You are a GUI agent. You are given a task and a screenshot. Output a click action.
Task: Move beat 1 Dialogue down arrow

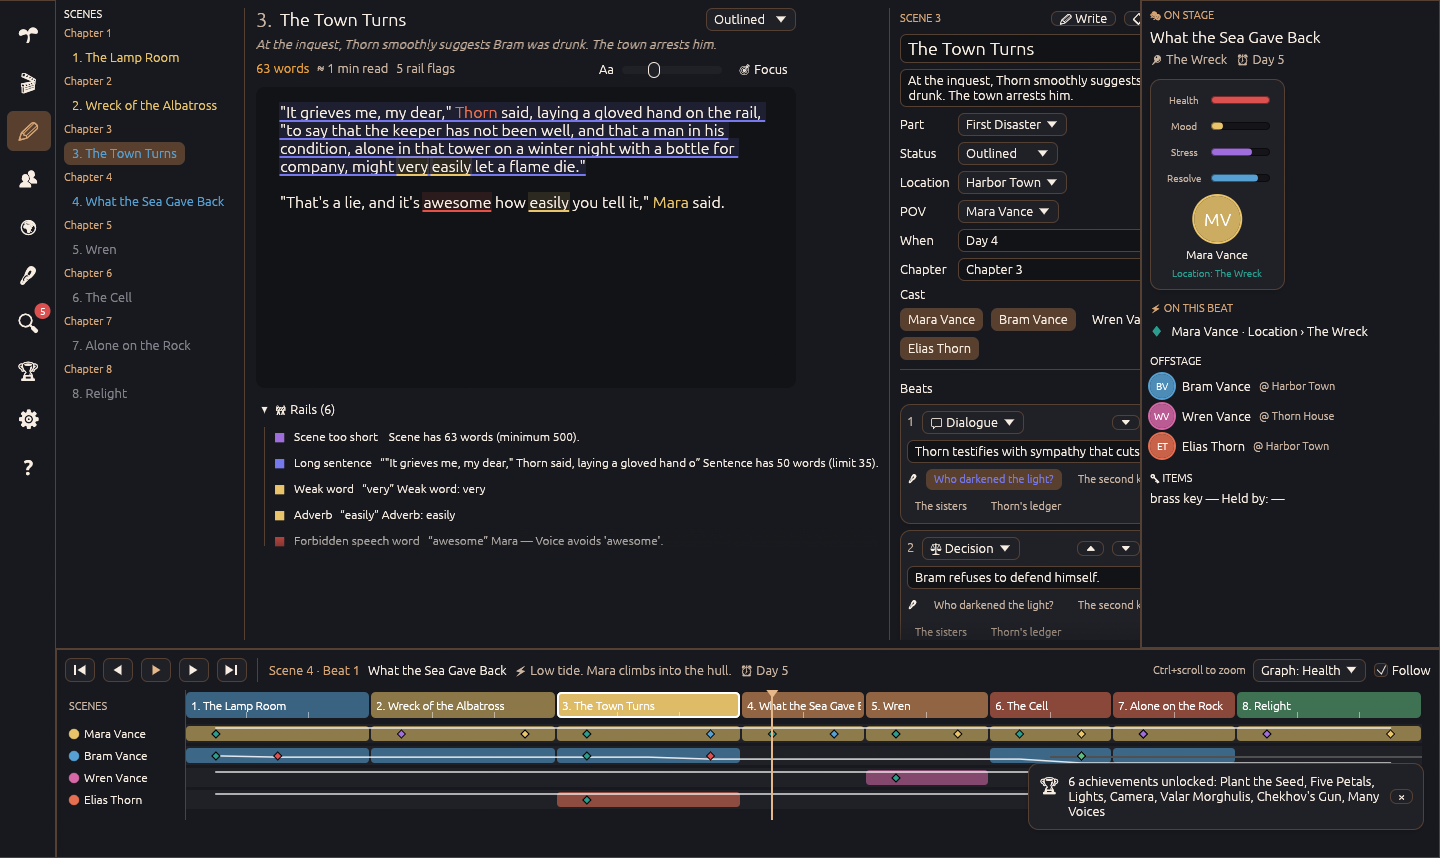[x=1126, y=422]
